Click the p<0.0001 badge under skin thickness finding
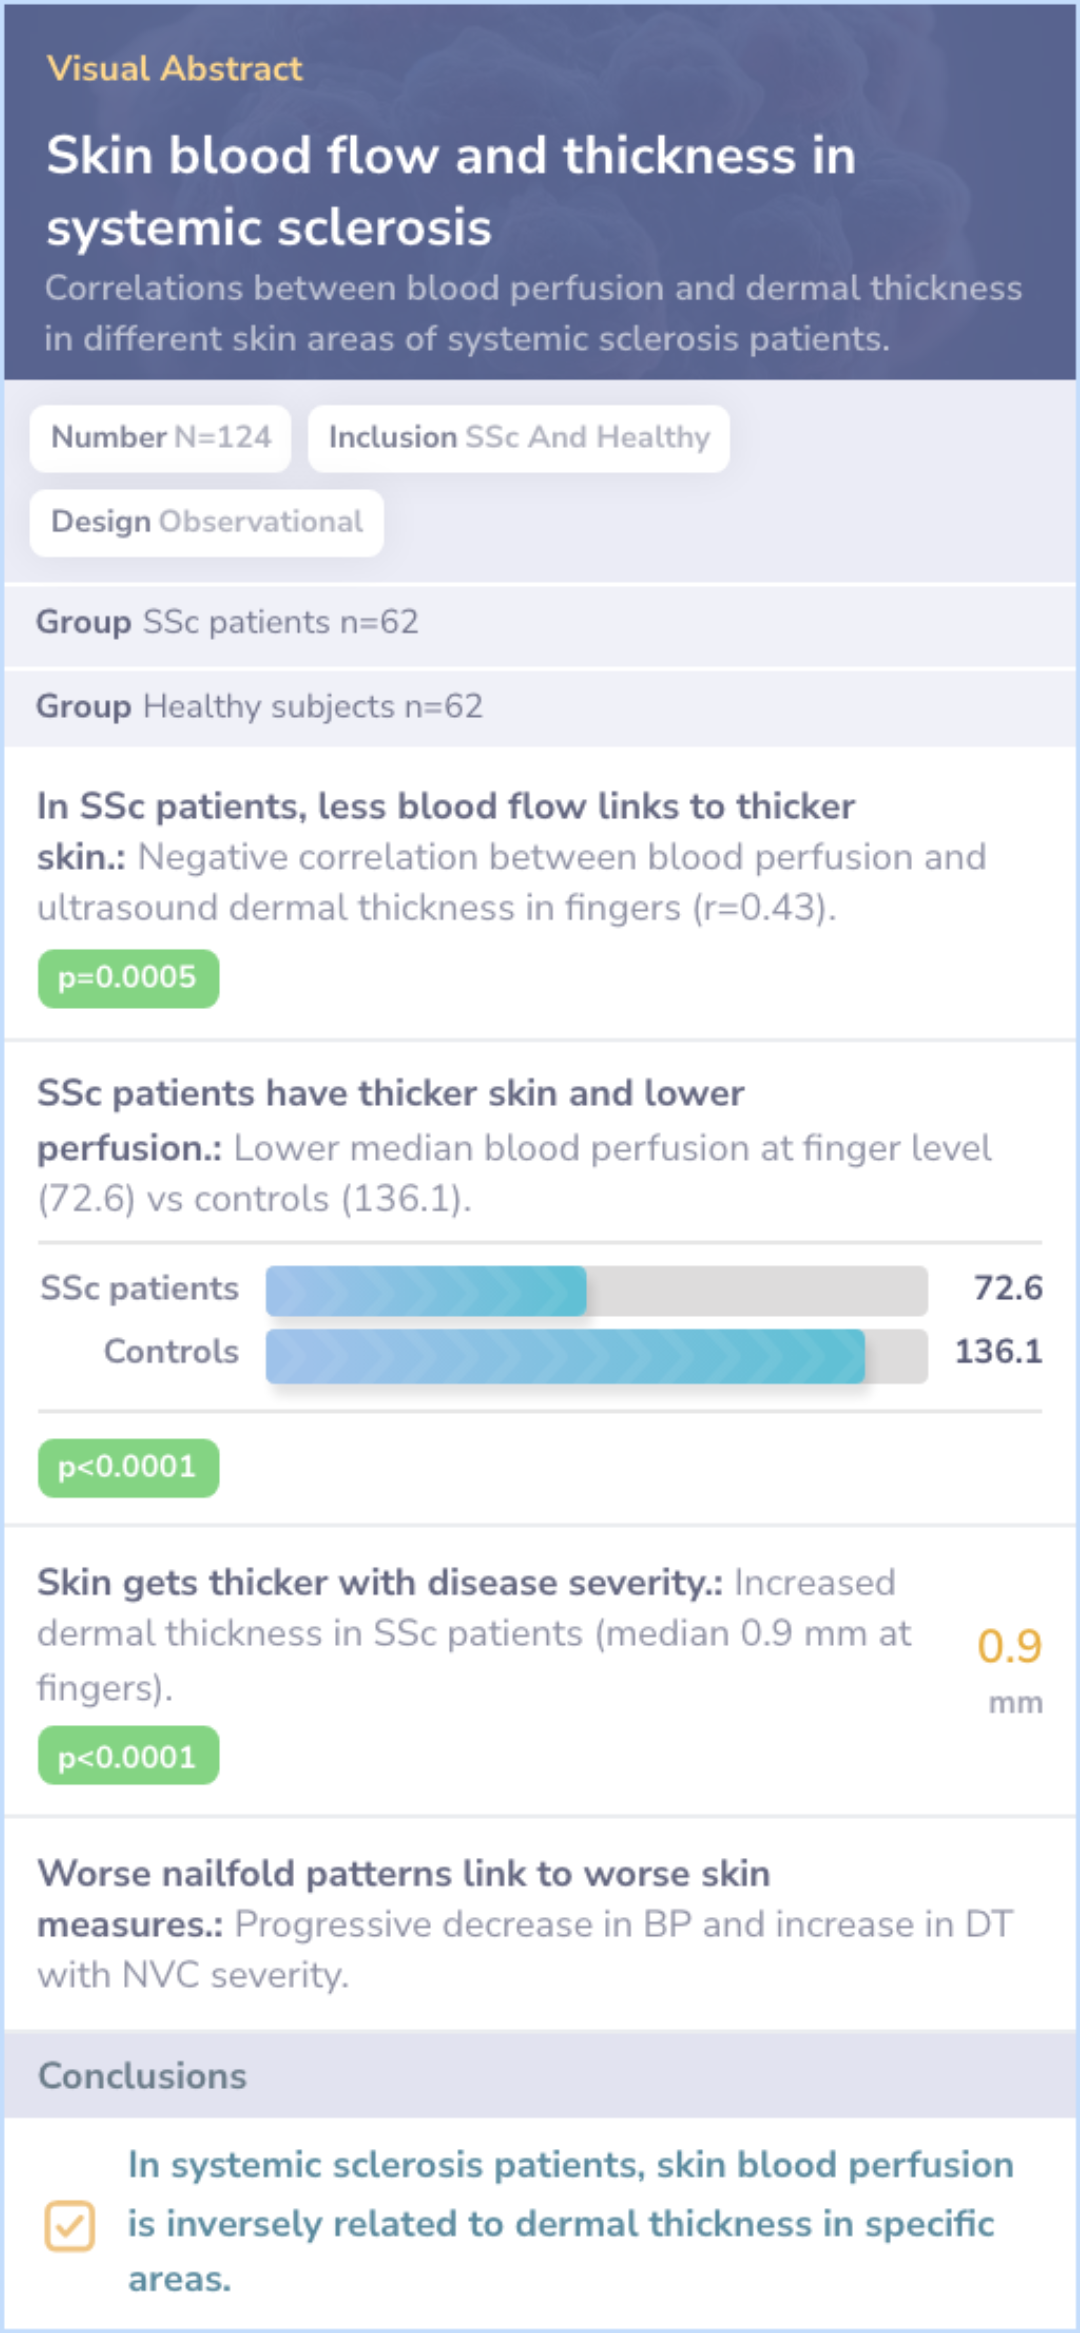Screen dimensions: 1080x2333 coord(128,1756)
